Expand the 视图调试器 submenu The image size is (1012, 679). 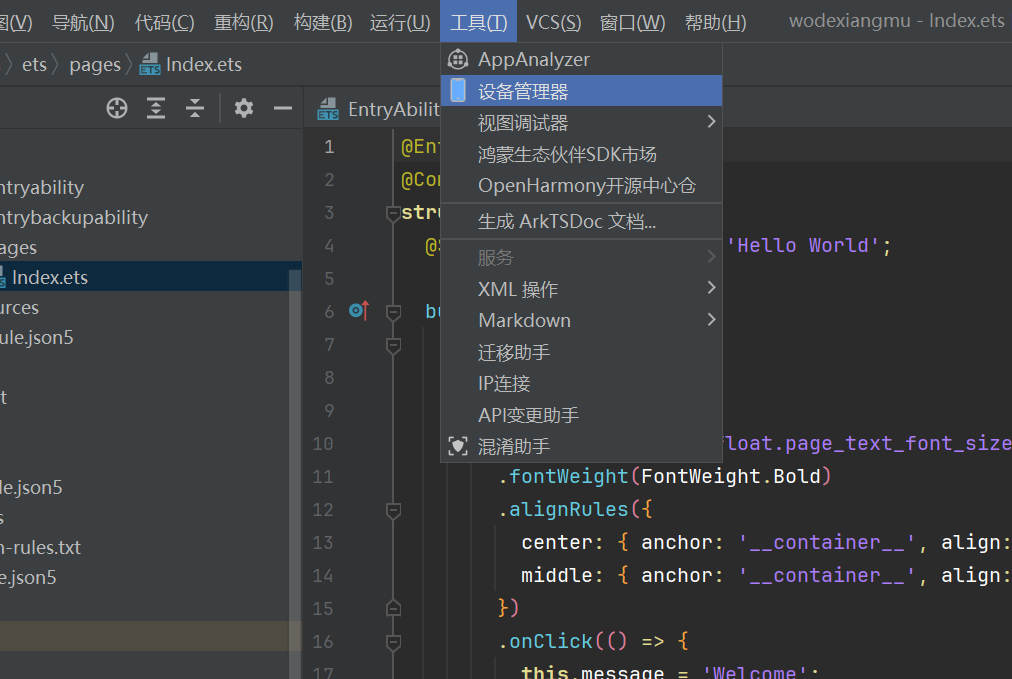point(581,123)
